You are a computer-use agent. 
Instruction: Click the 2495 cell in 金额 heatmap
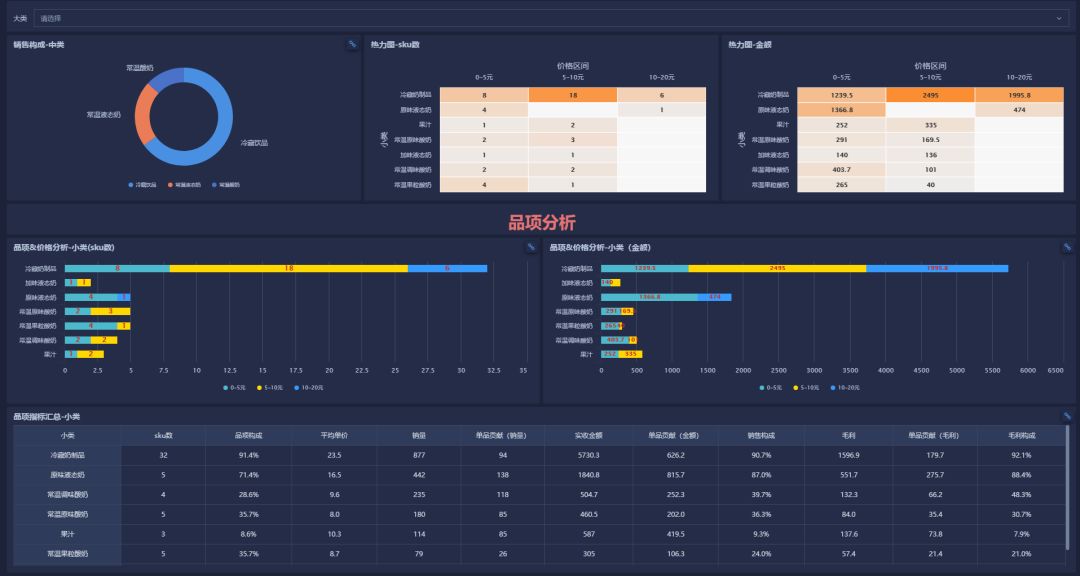[x=930, y=95]
